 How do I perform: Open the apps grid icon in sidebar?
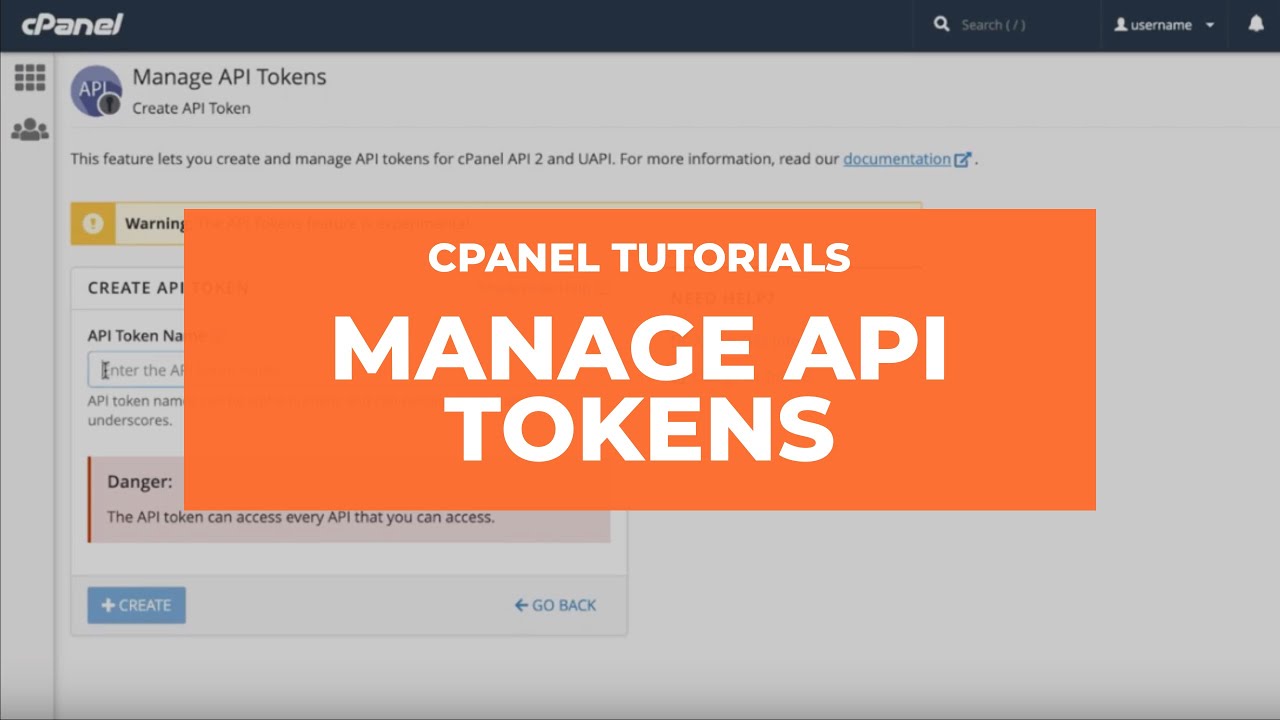click(30, 78)
